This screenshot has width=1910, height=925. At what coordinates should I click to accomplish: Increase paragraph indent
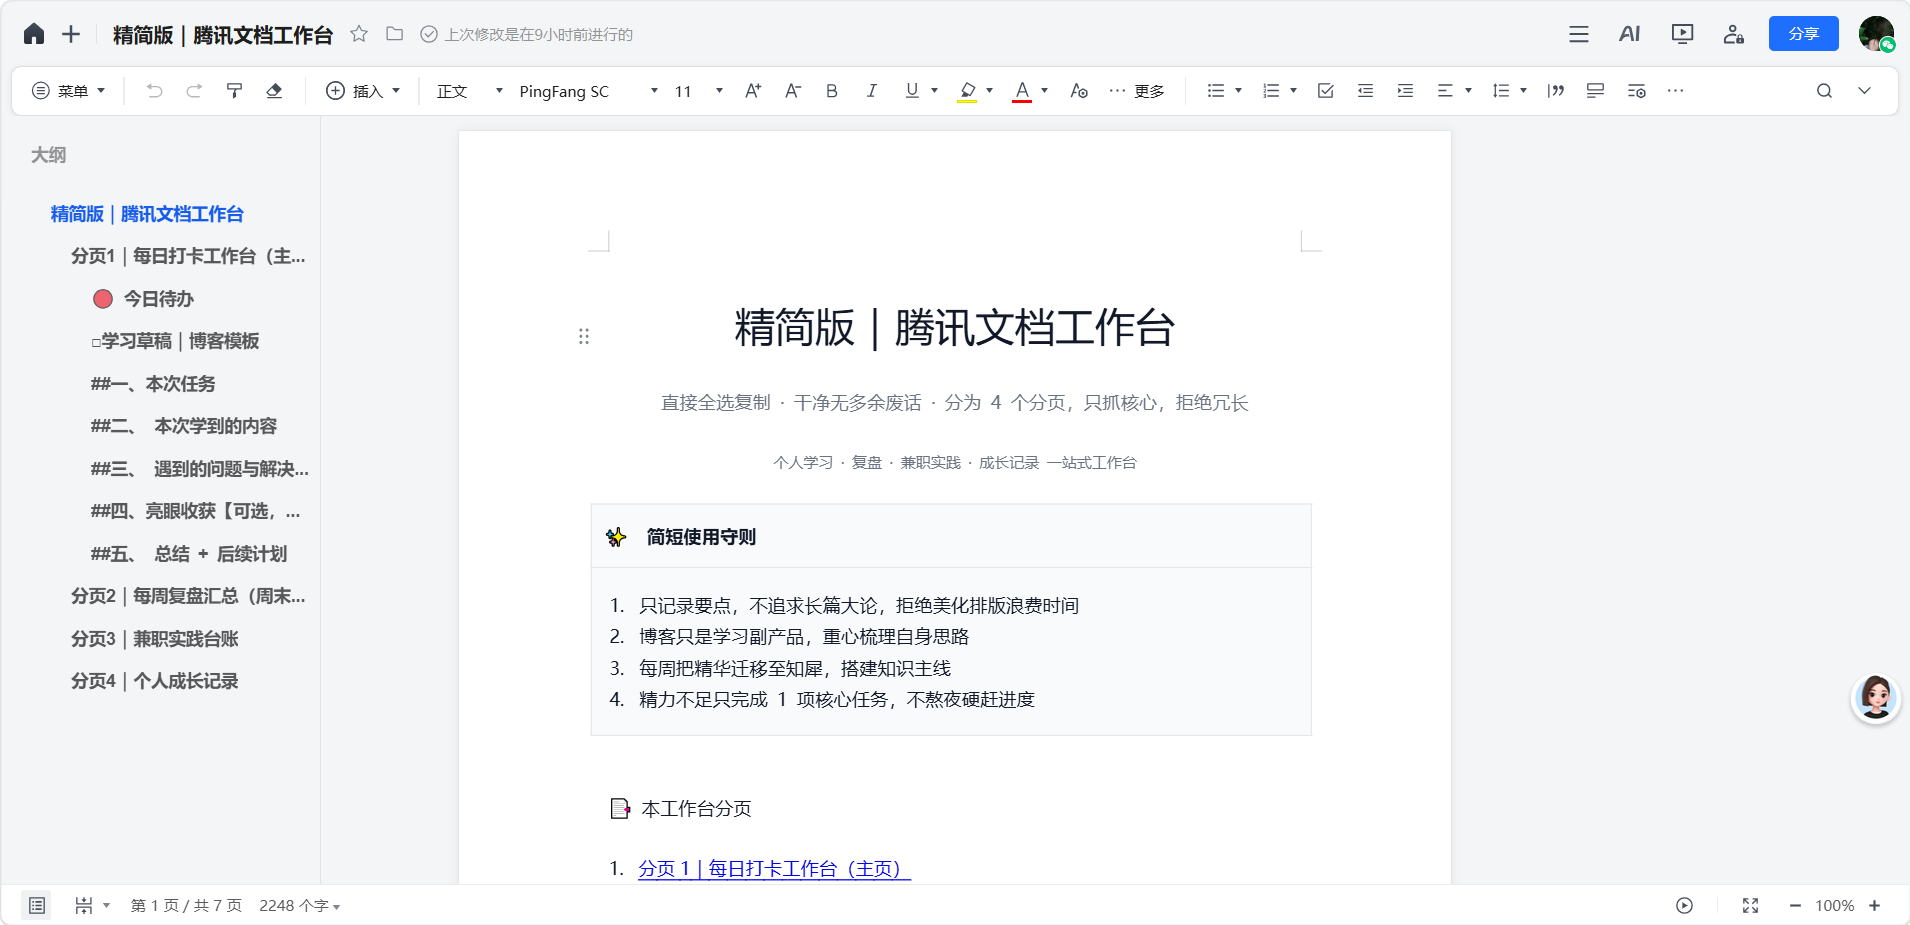click(x=1405, y=91)
